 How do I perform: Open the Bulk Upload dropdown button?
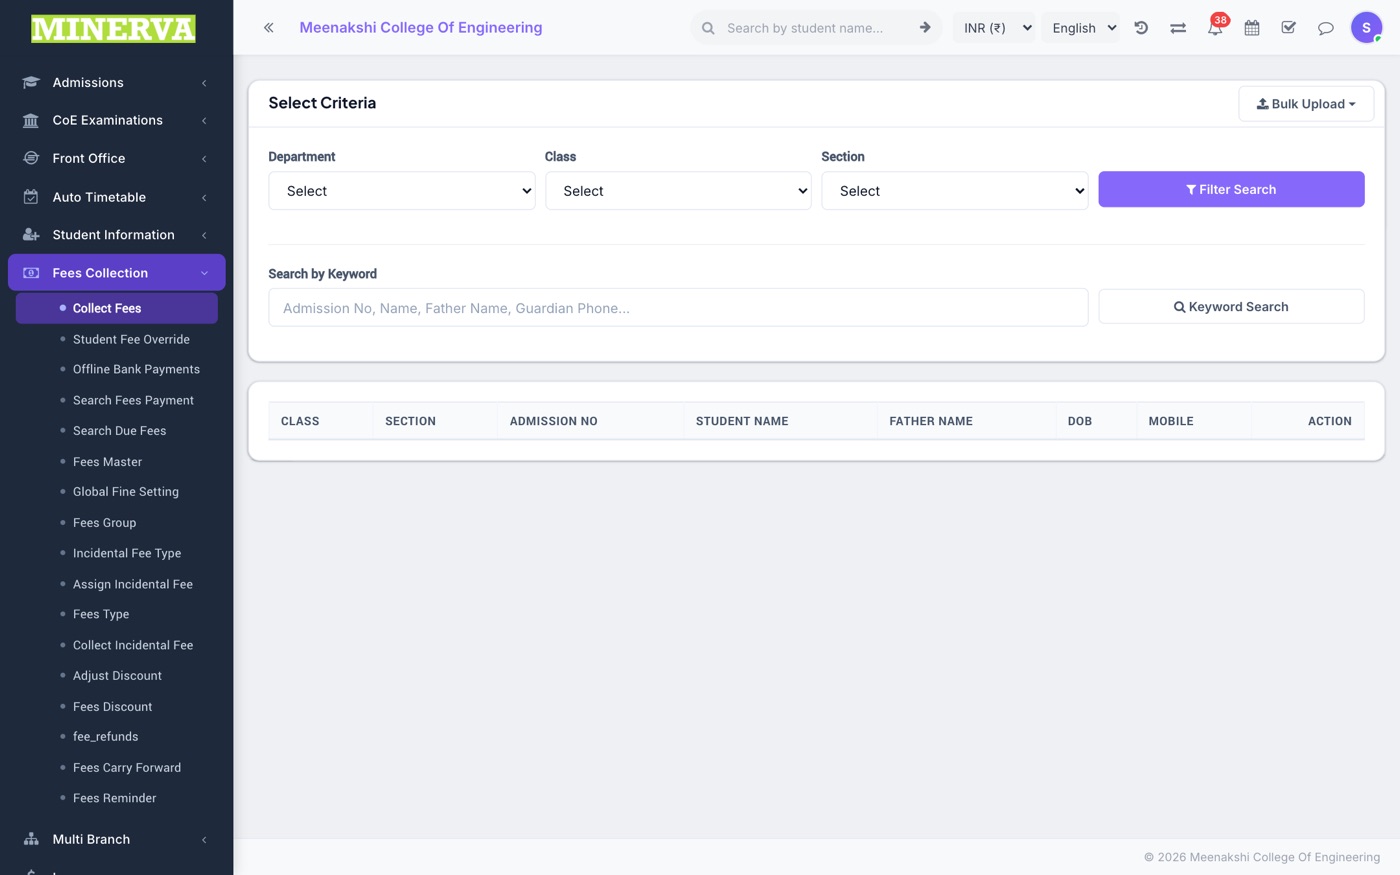click(x=1306, y=104)
